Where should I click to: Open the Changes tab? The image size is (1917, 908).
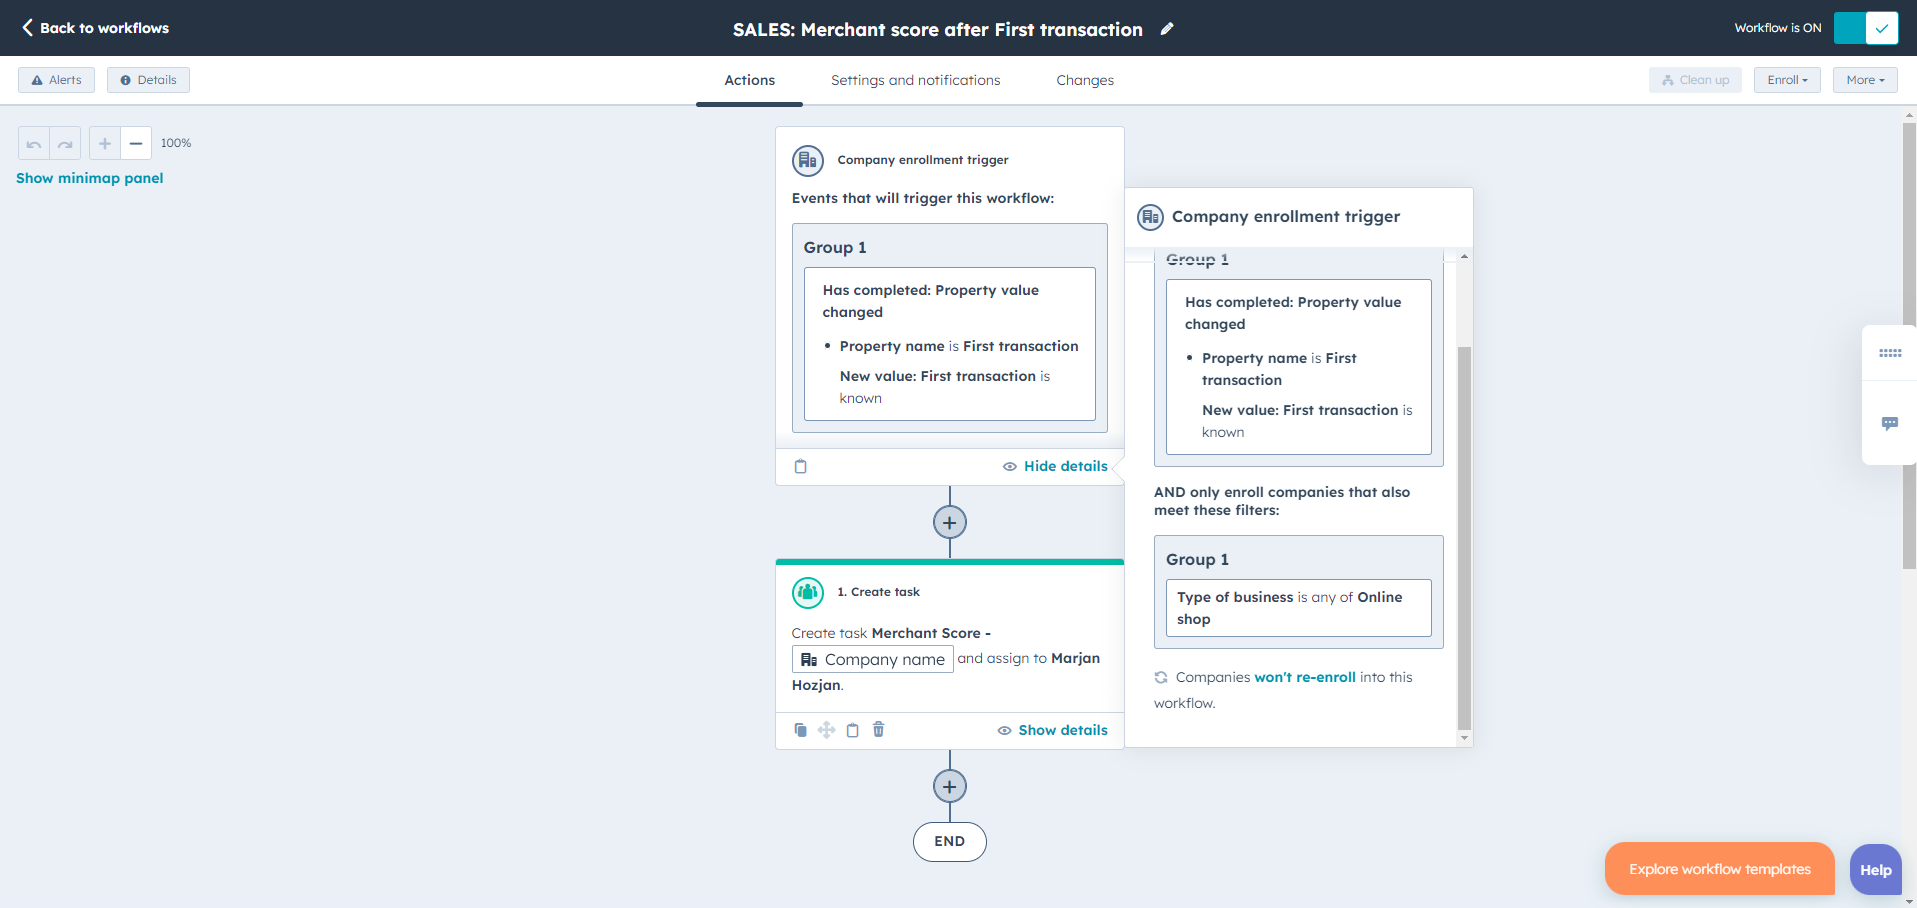[1084, 80]
